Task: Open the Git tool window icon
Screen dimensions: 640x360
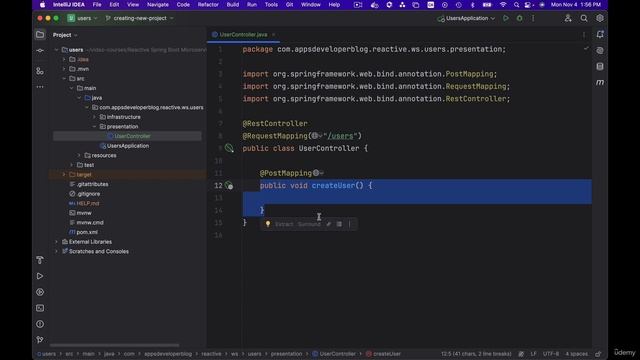Action: 40,340
